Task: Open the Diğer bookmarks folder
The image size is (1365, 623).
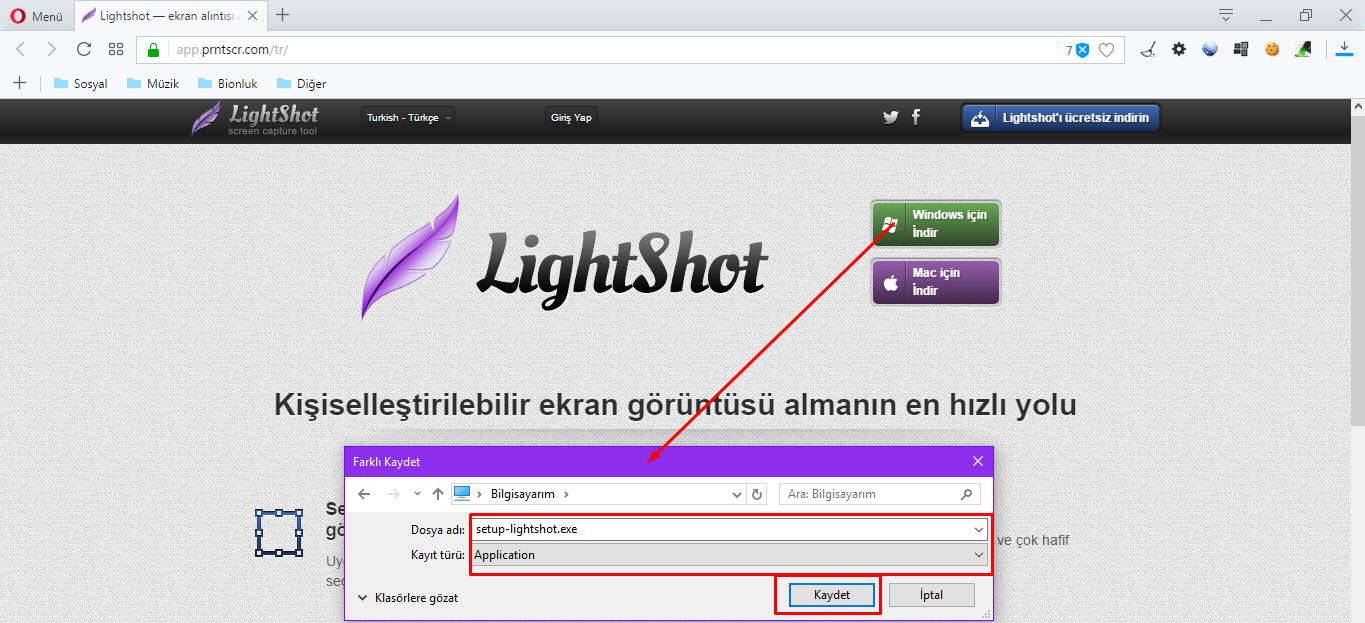Action: pyautogui.click(x=301, y=84)
